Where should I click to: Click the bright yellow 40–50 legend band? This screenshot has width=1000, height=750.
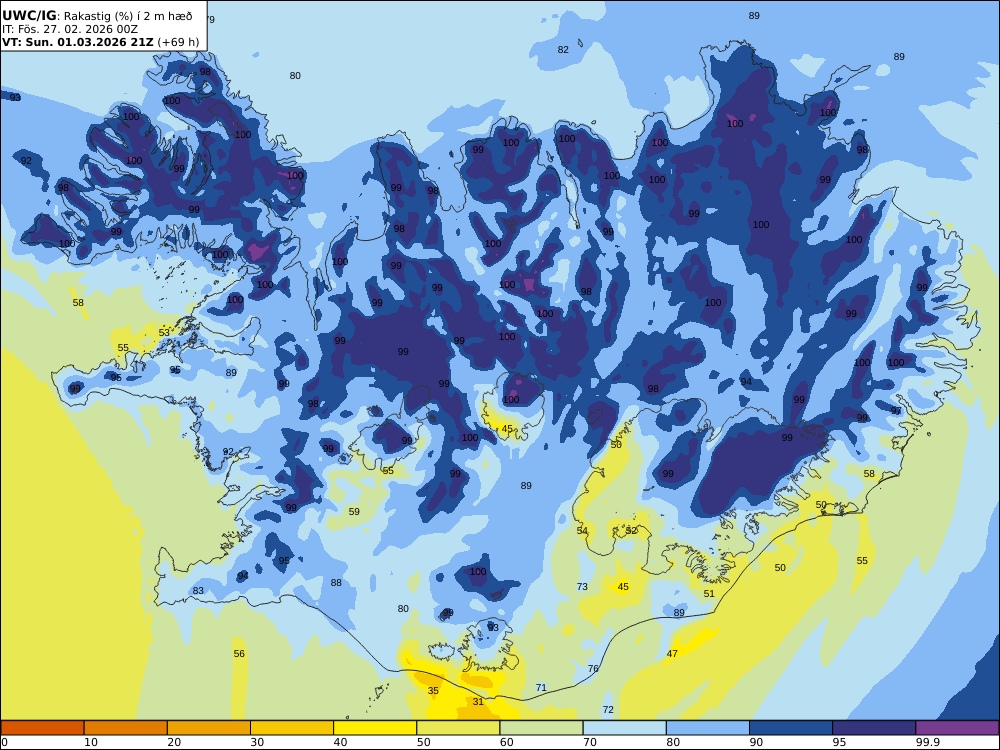coord(375,728)
